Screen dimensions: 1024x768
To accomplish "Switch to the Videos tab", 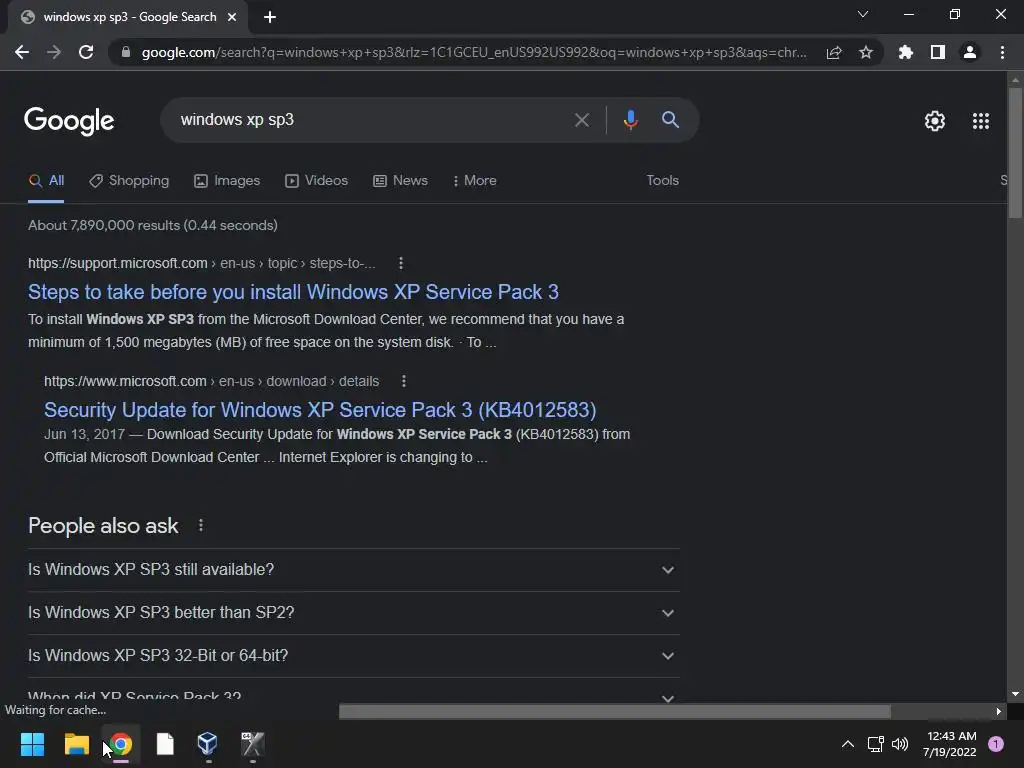I will coord(317,181).
